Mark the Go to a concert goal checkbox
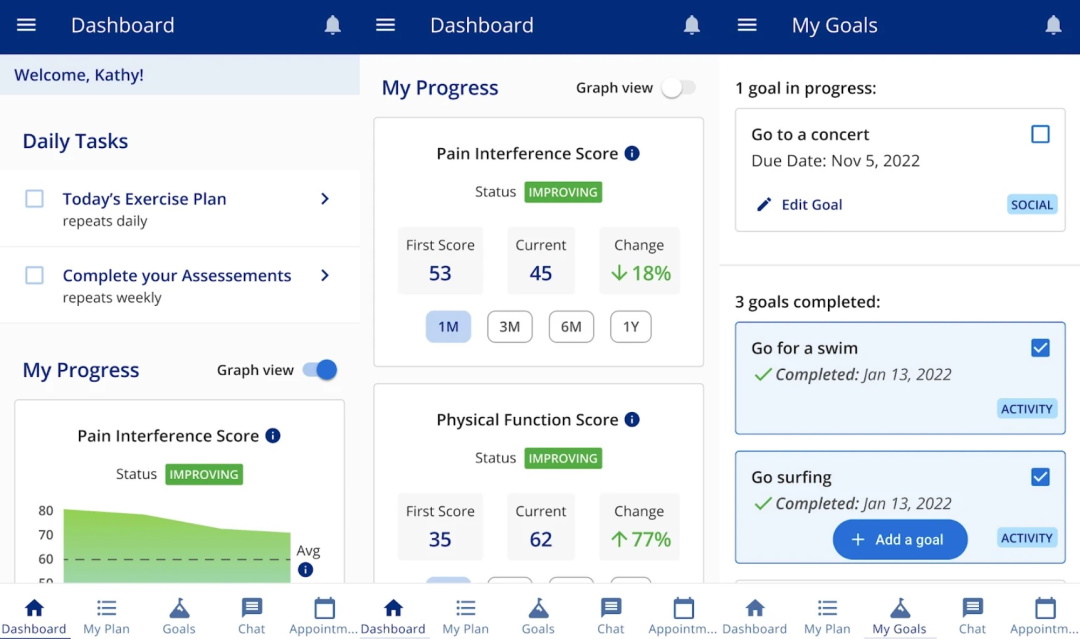Viewport: 1080px width, 639px height. (1040, 134)
